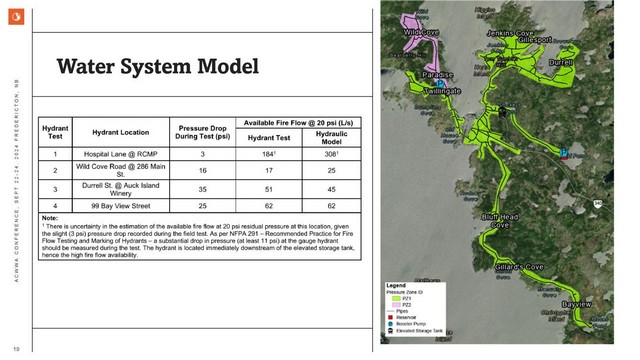The height and width of the screenshot is (360, 640).
Task: Click the elevated storage tank map marker
Action: pyautogui.click(x=502, y=111)
